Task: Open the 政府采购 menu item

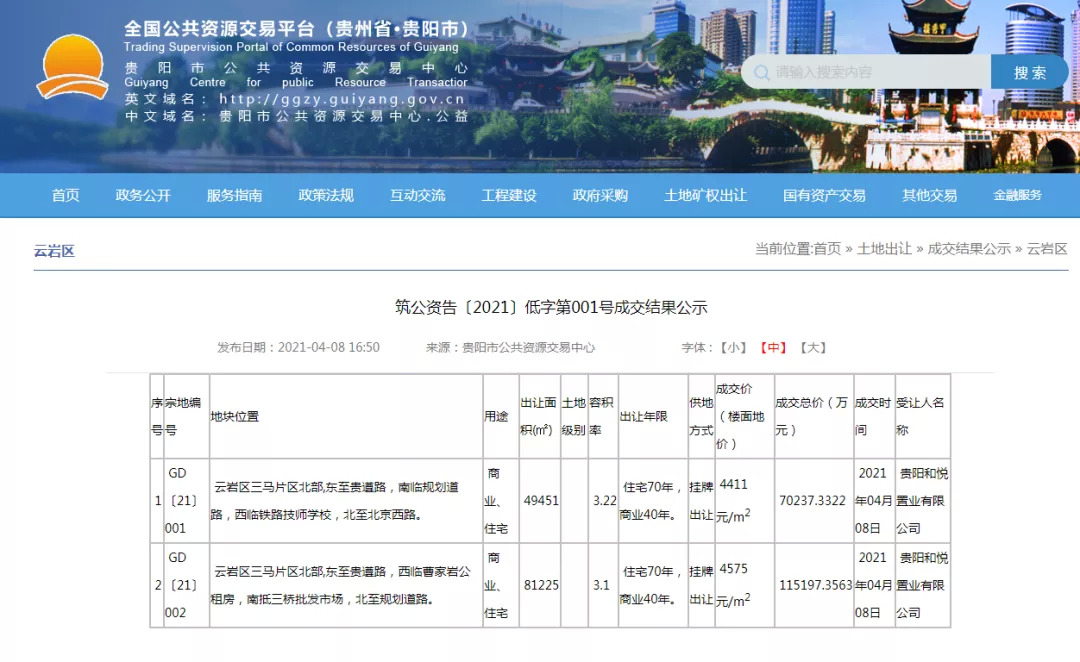Action: point(600,195)
